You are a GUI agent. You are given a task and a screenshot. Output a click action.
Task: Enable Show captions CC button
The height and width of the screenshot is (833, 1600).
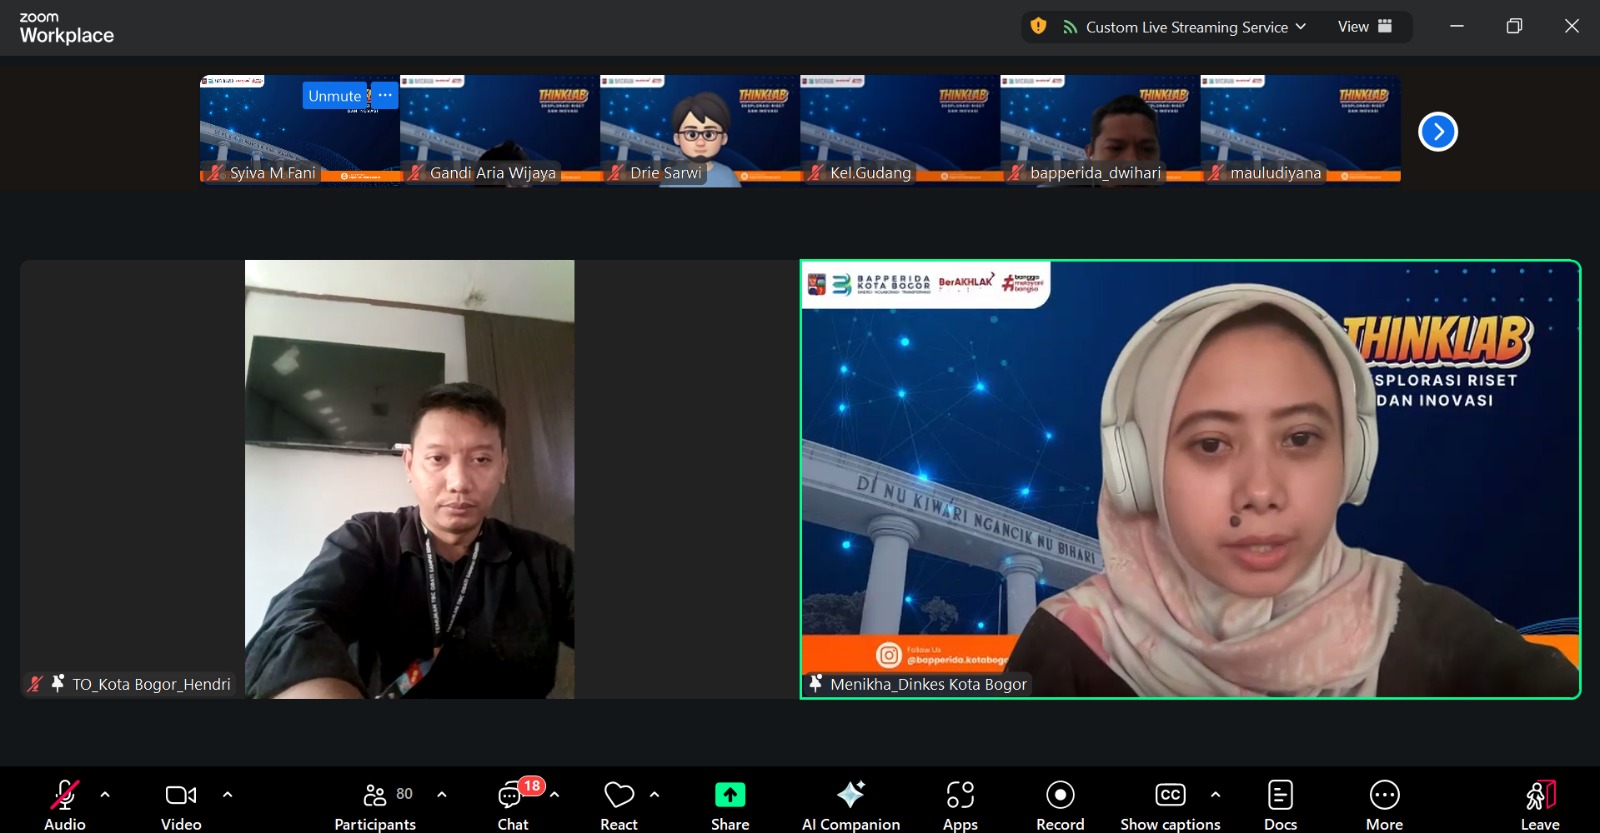1169,795
